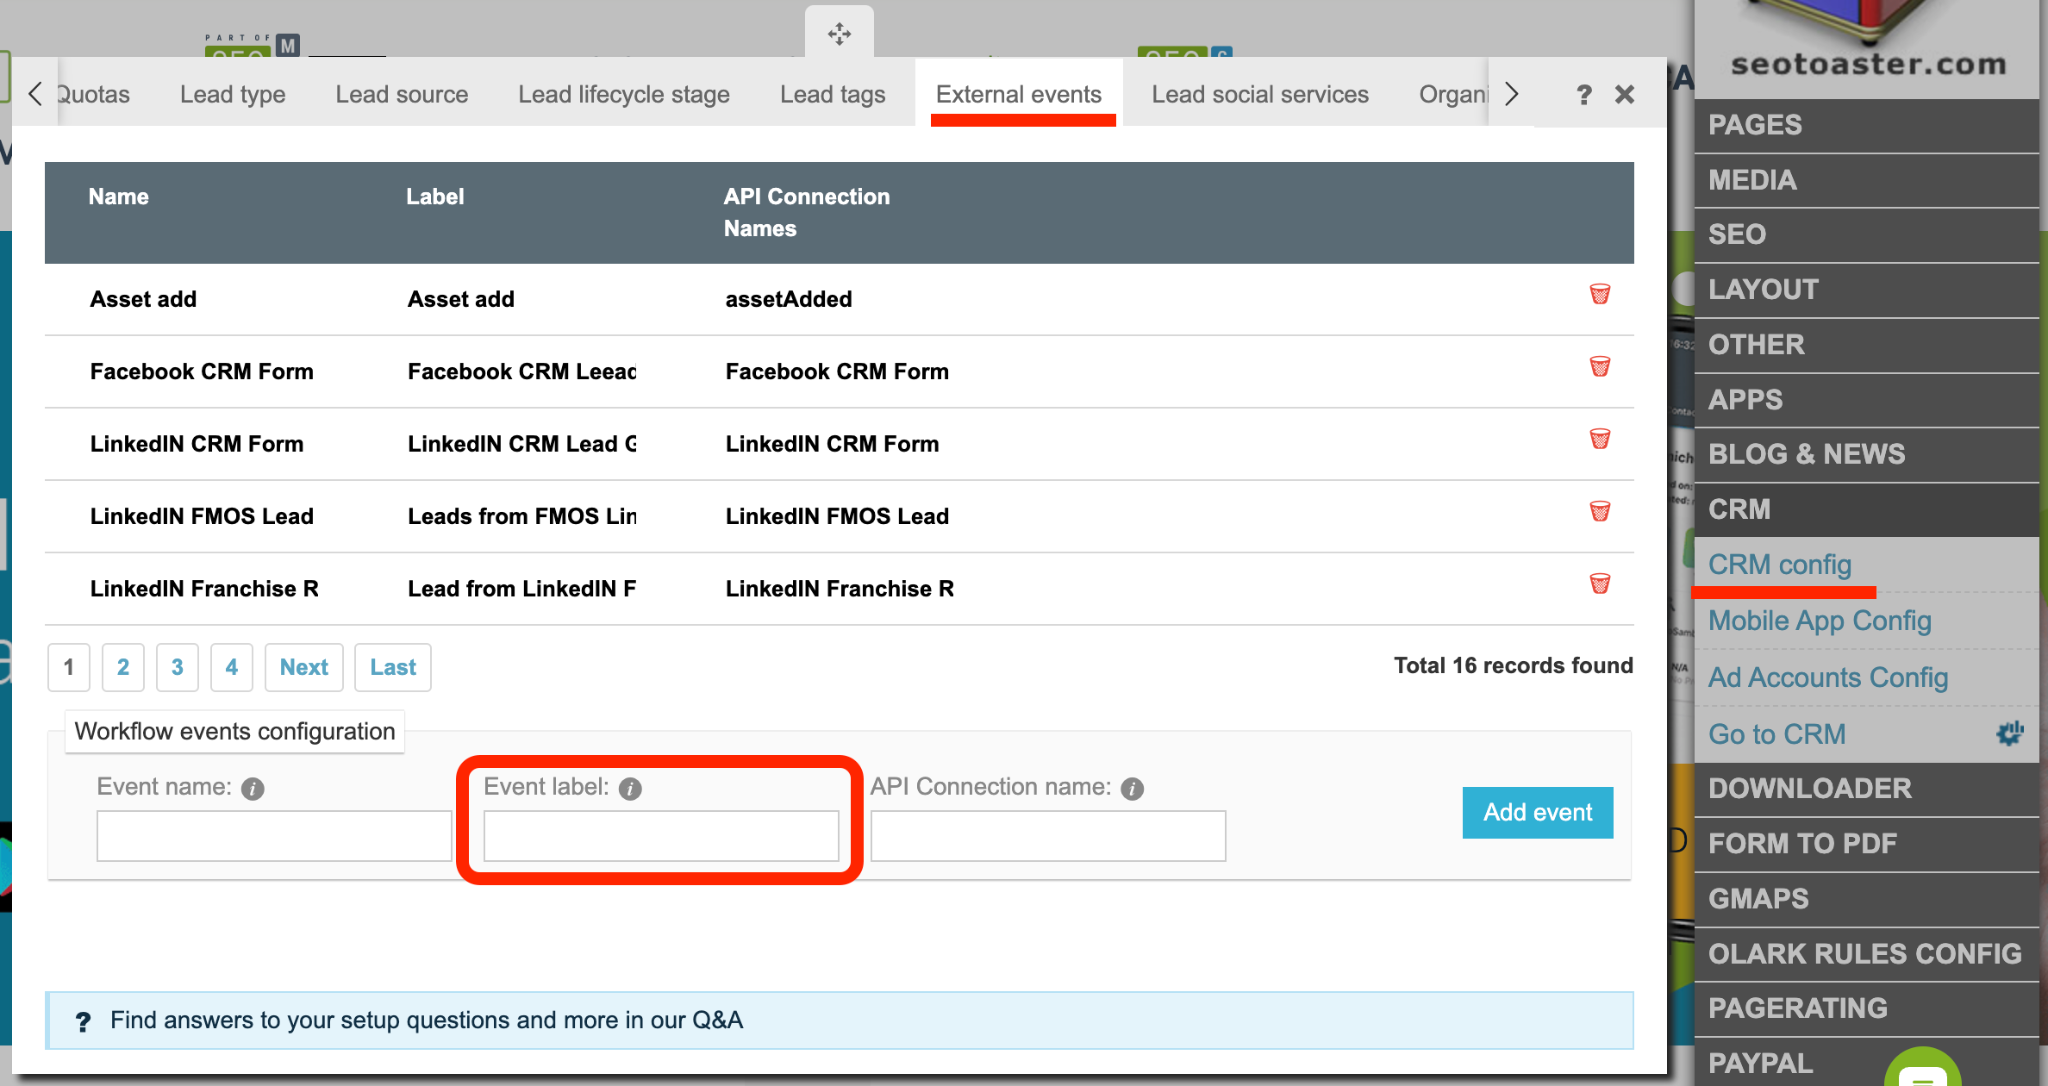Navigate to page 2 of results
The image size is (2048, 1086).
123,666
